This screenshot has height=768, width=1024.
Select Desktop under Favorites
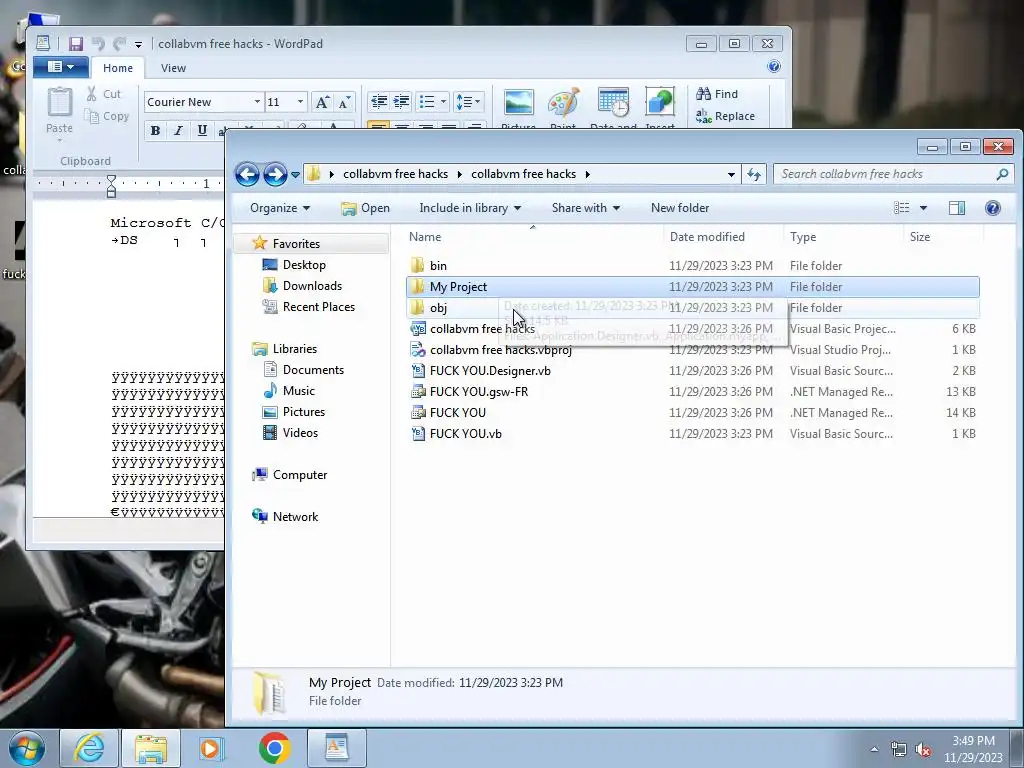pos(294,265)
